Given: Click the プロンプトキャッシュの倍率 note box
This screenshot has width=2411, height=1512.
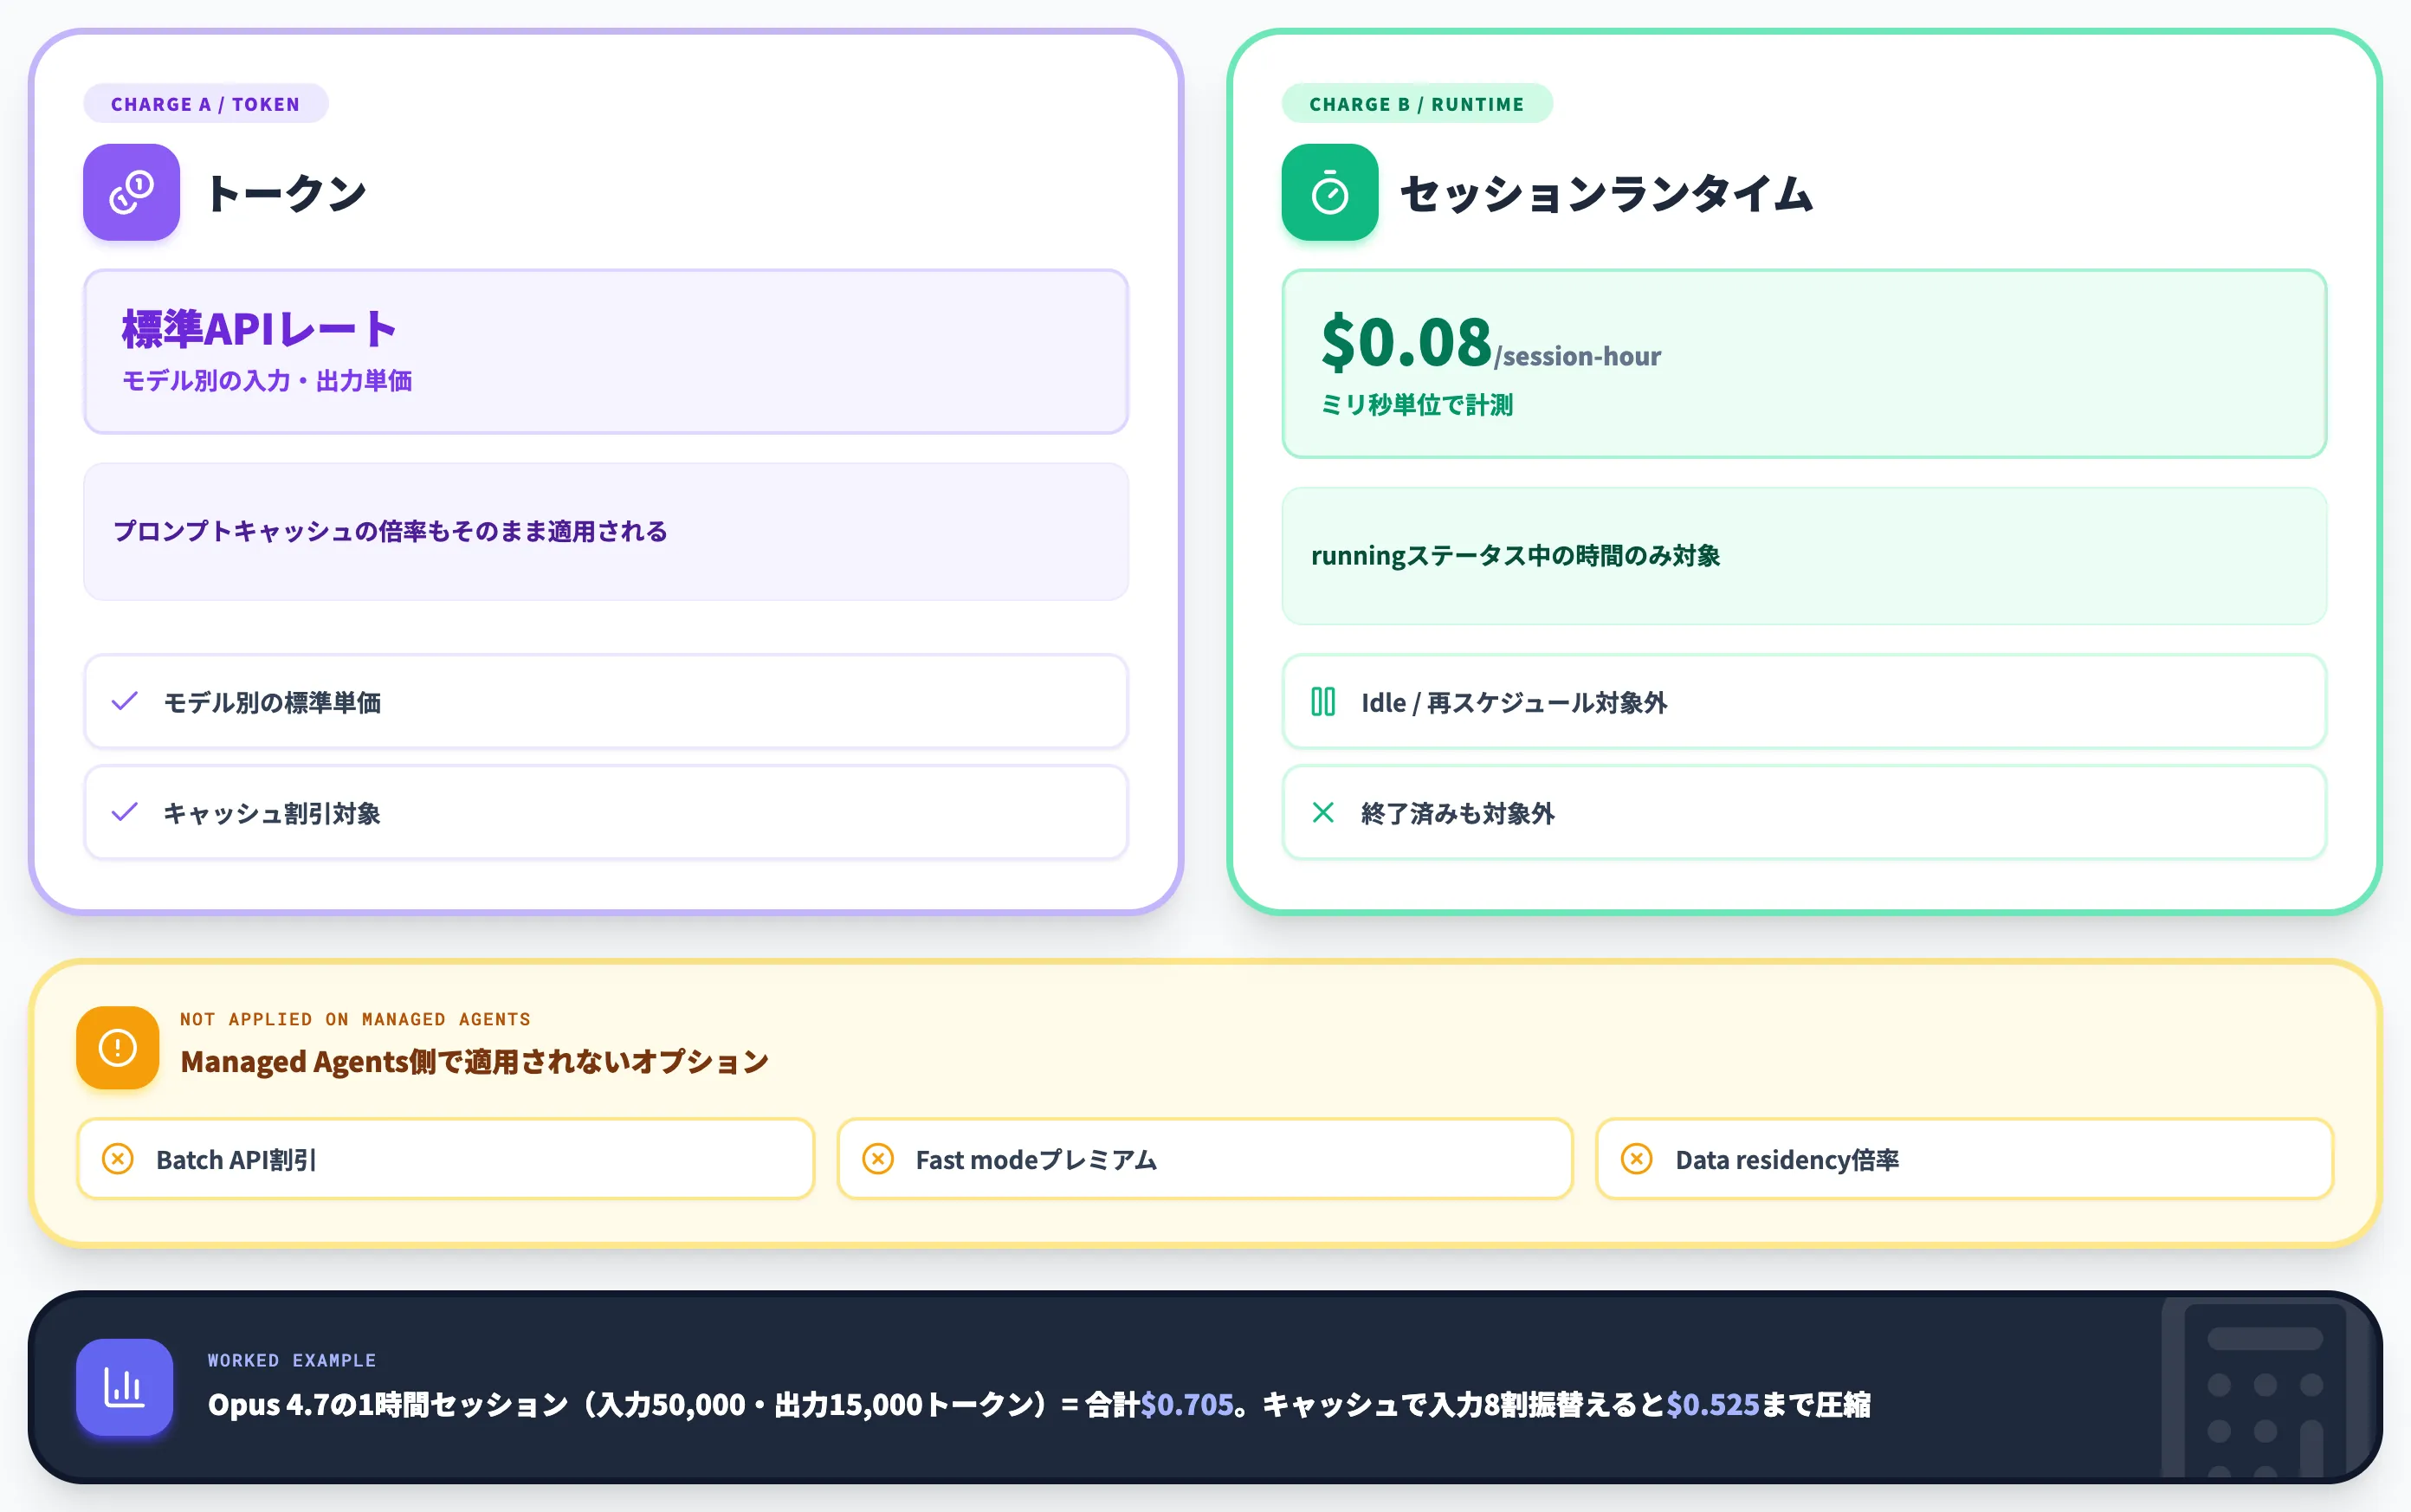Looking at the screenshot, I should [606, 531].
